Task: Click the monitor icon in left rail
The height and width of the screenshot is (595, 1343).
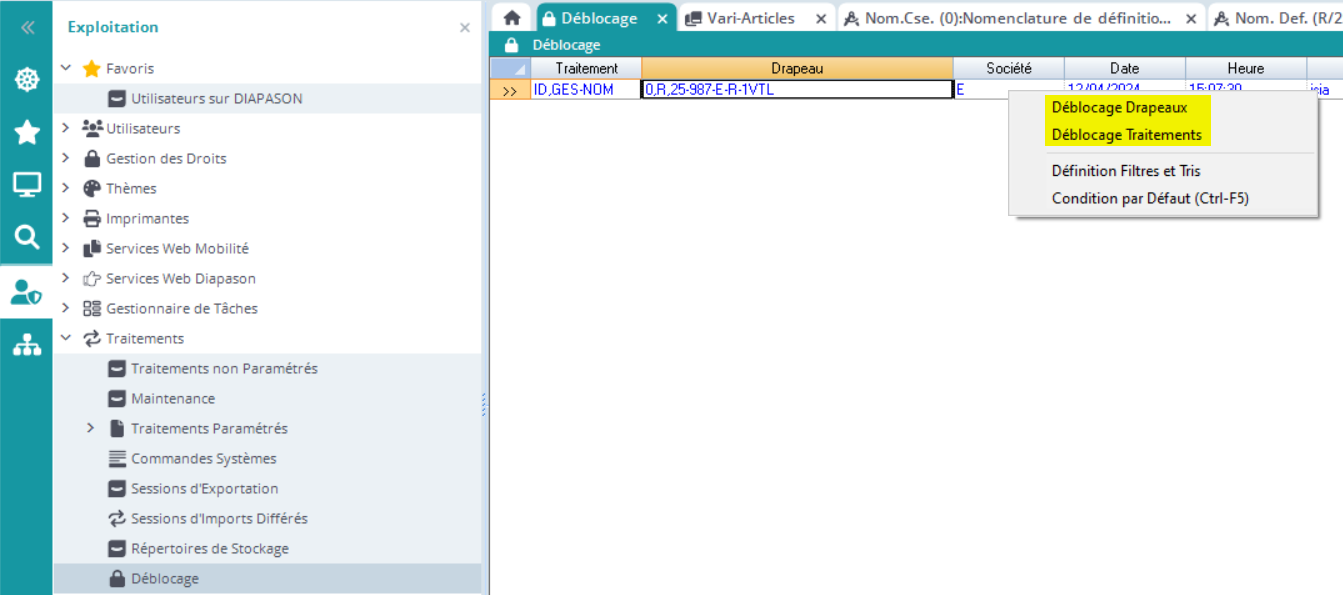Action: [x=26, y=185]
